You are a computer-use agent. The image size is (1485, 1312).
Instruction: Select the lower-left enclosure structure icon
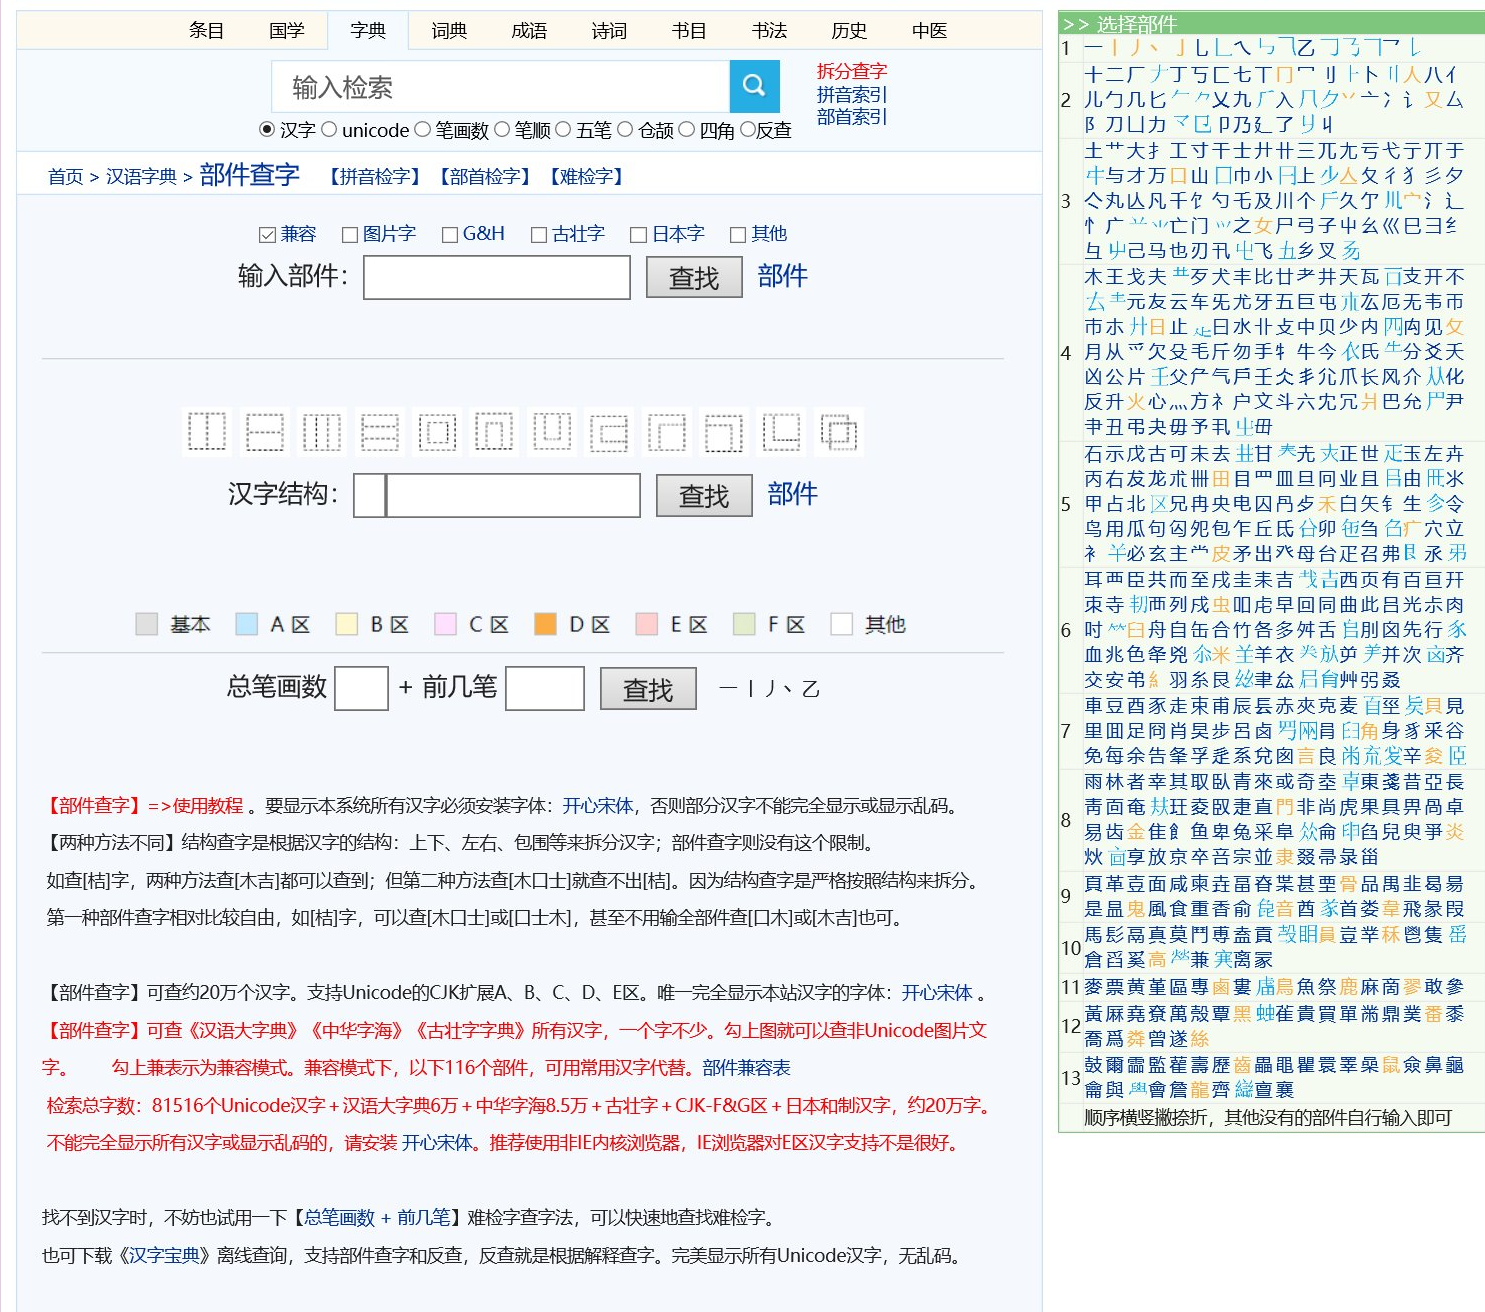click(x=782, y=432)
